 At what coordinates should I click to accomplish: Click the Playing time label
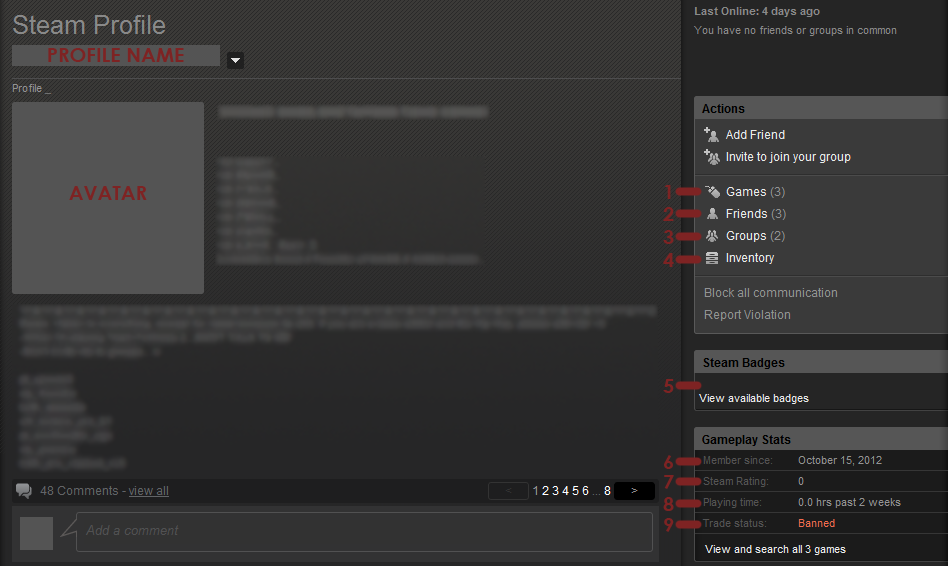tap(732, 503)
